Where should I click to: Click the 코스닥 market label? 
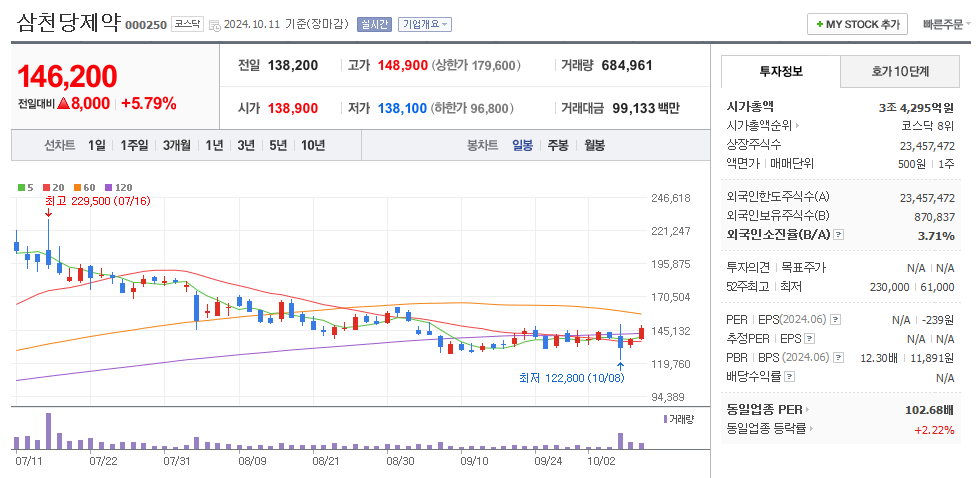[x=187, y=24]
